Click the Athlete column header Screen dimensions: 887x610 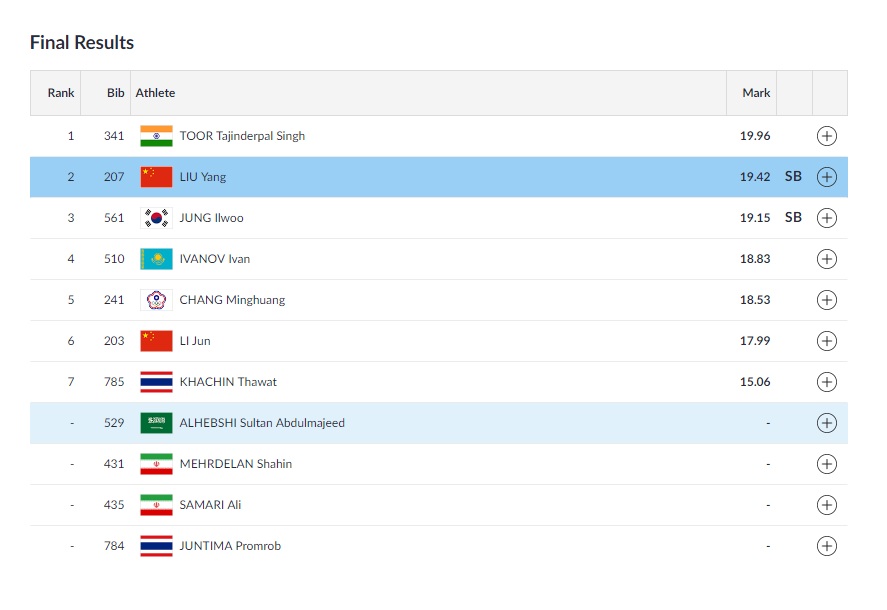point(155,93)
